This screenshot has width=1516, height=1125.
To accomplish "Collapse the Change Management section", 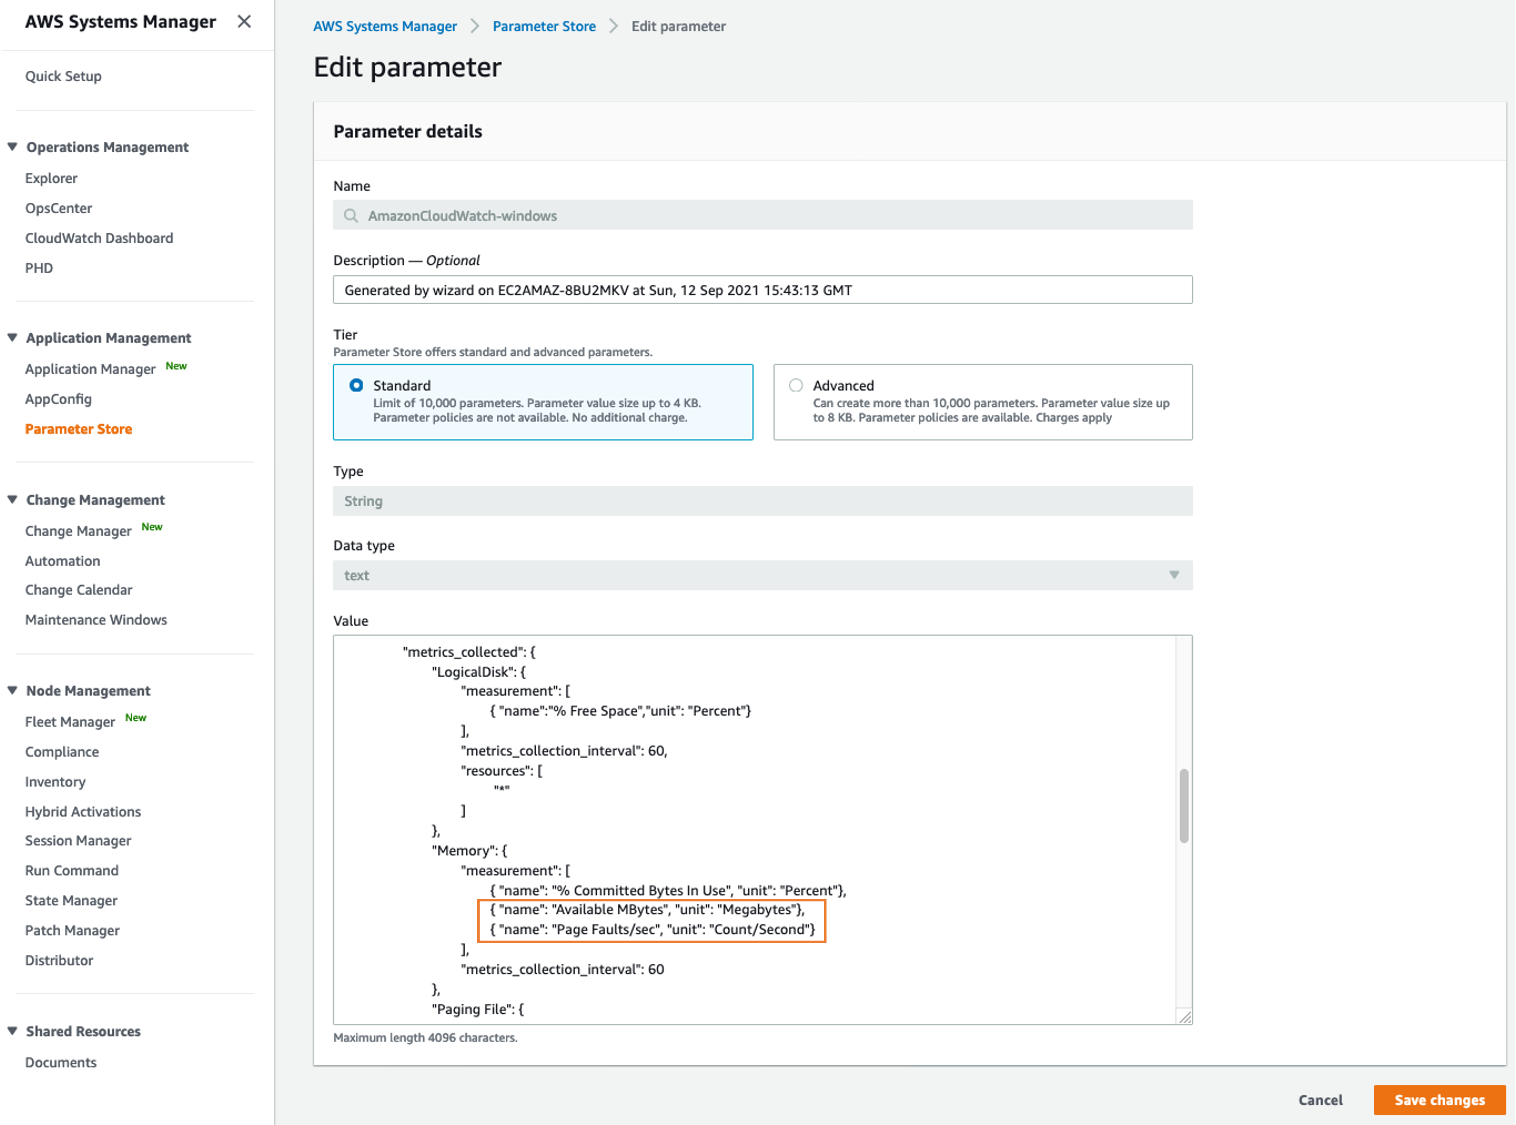I will click(x=13, y=500).
